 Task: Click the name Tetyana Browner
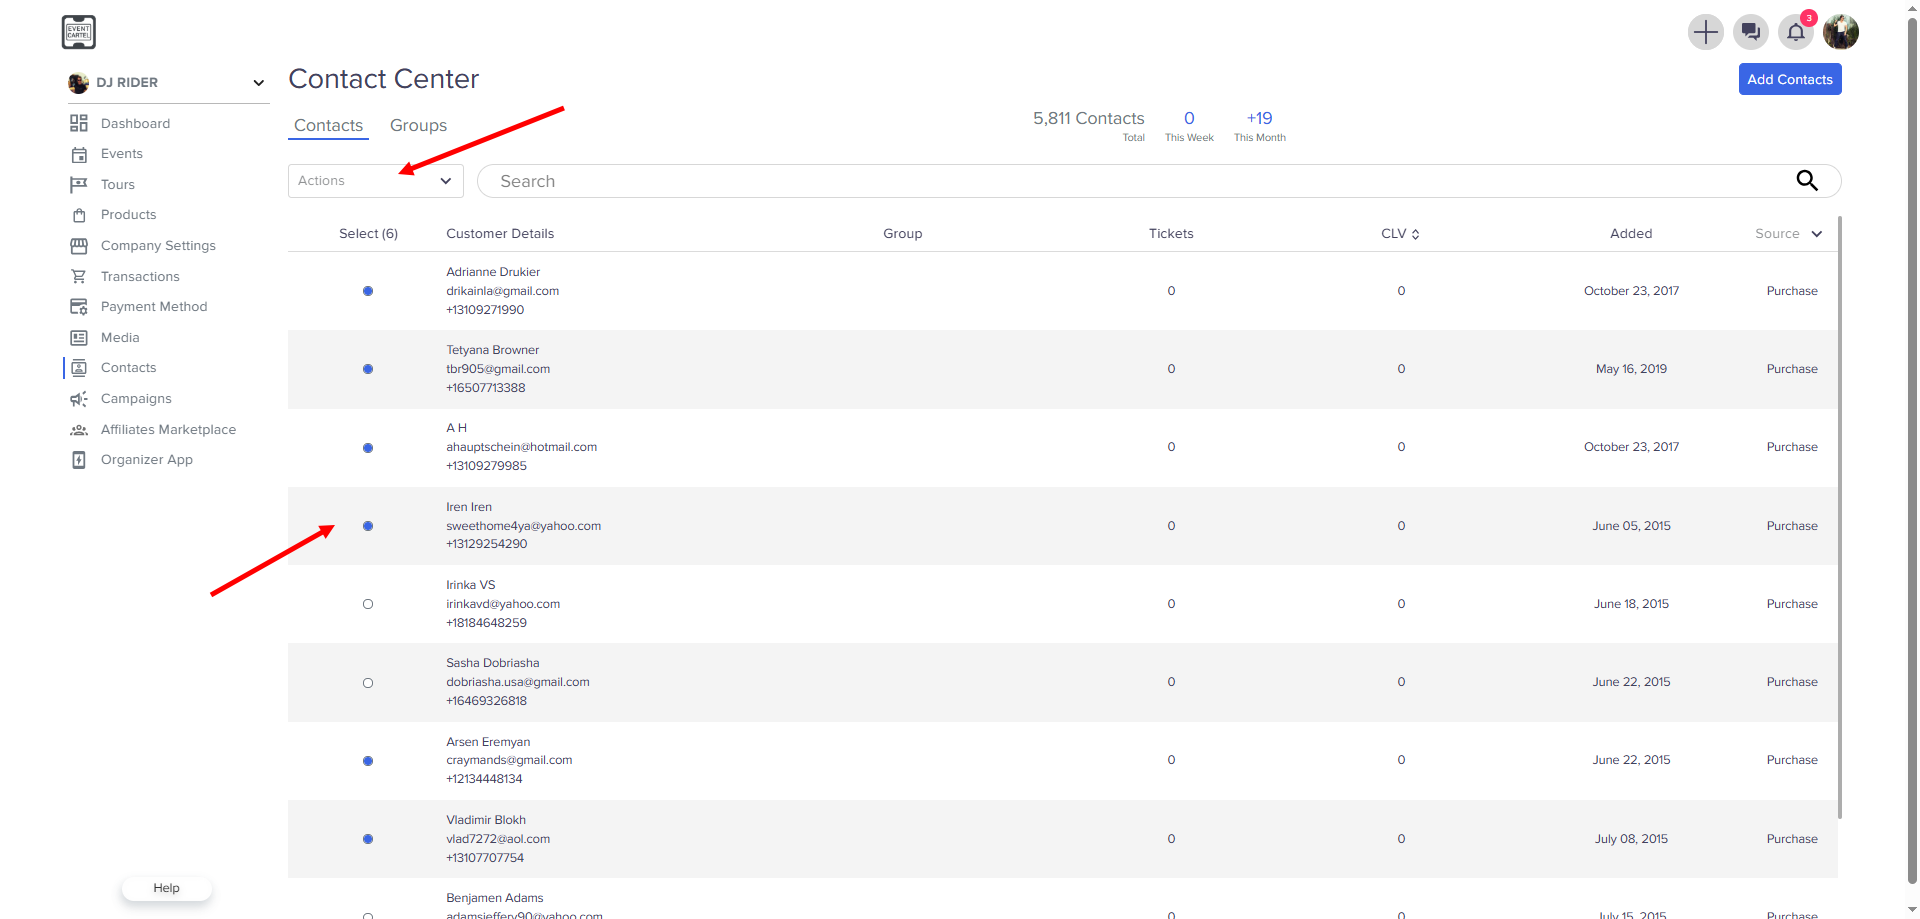[492, 350]
